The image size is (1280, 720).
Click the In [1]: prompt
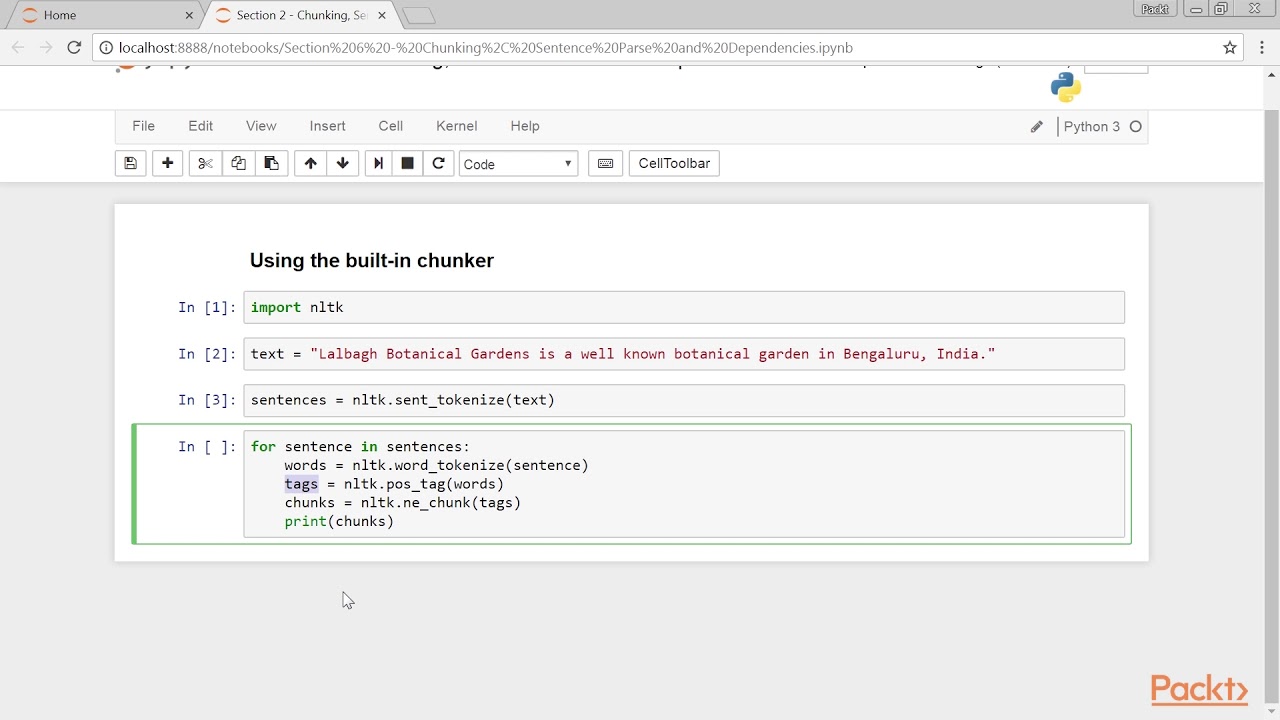[x=207, y=307]
